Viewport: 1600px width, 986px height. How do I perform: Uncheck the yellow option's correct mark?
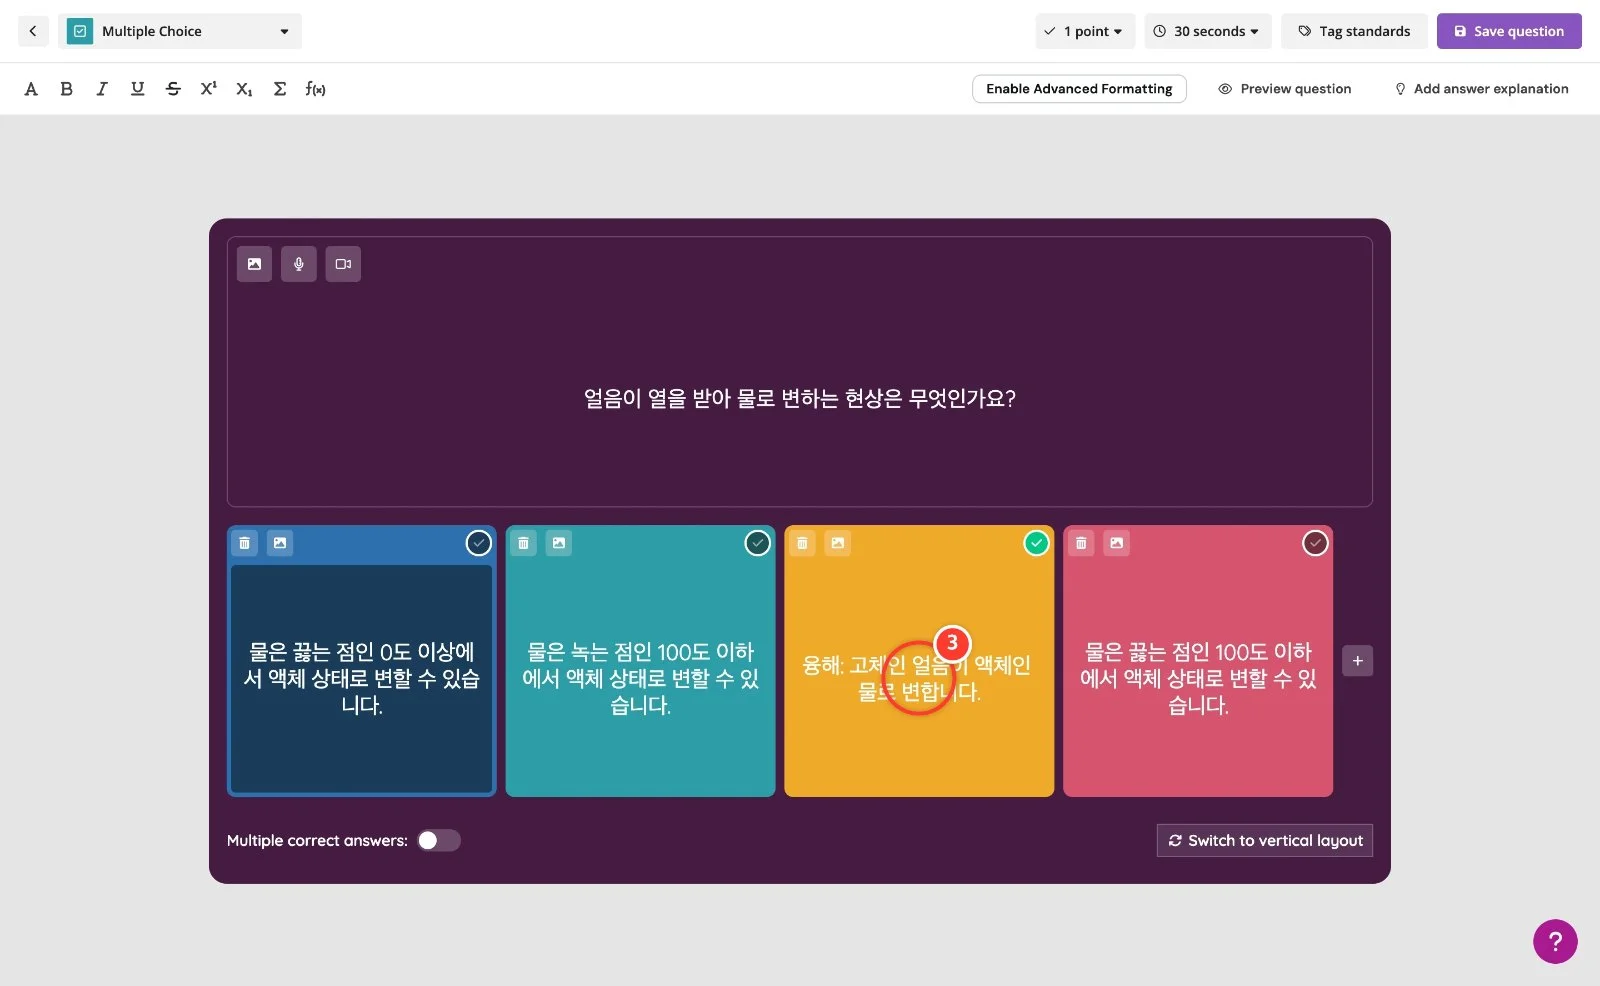point(1037,543)
